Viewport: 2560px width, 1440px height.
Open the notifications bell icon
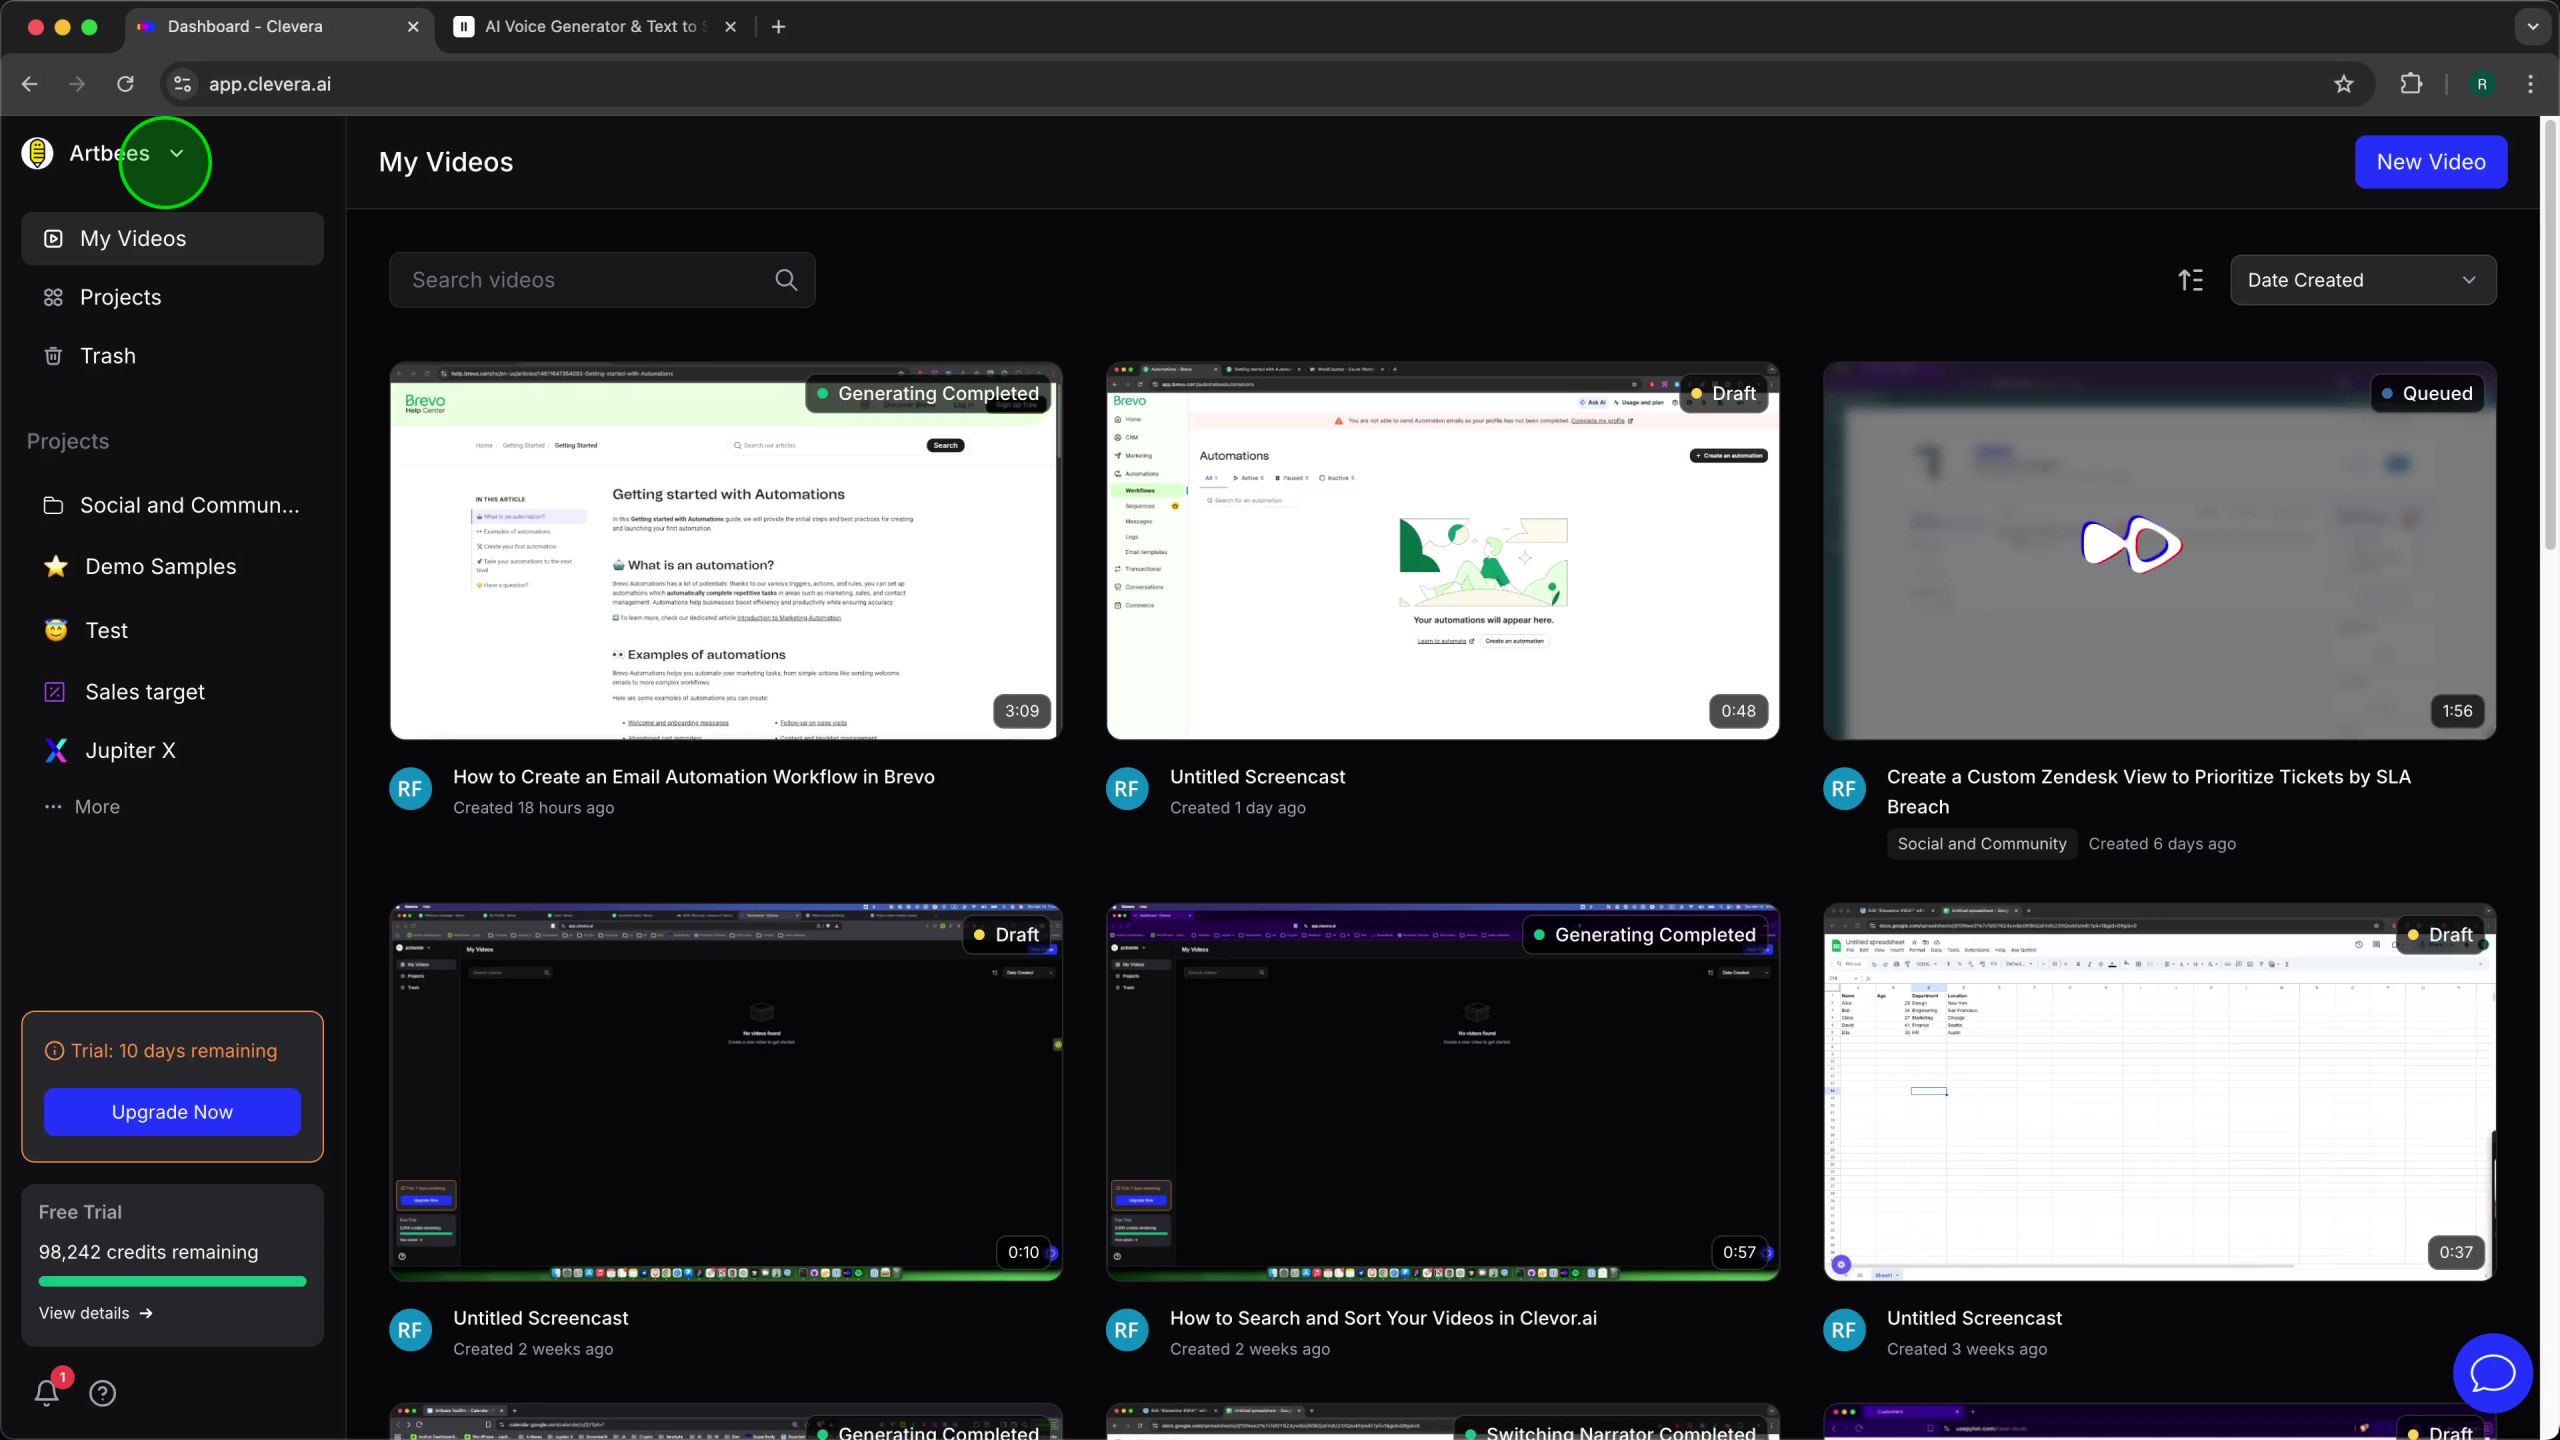click(46, 1392)
